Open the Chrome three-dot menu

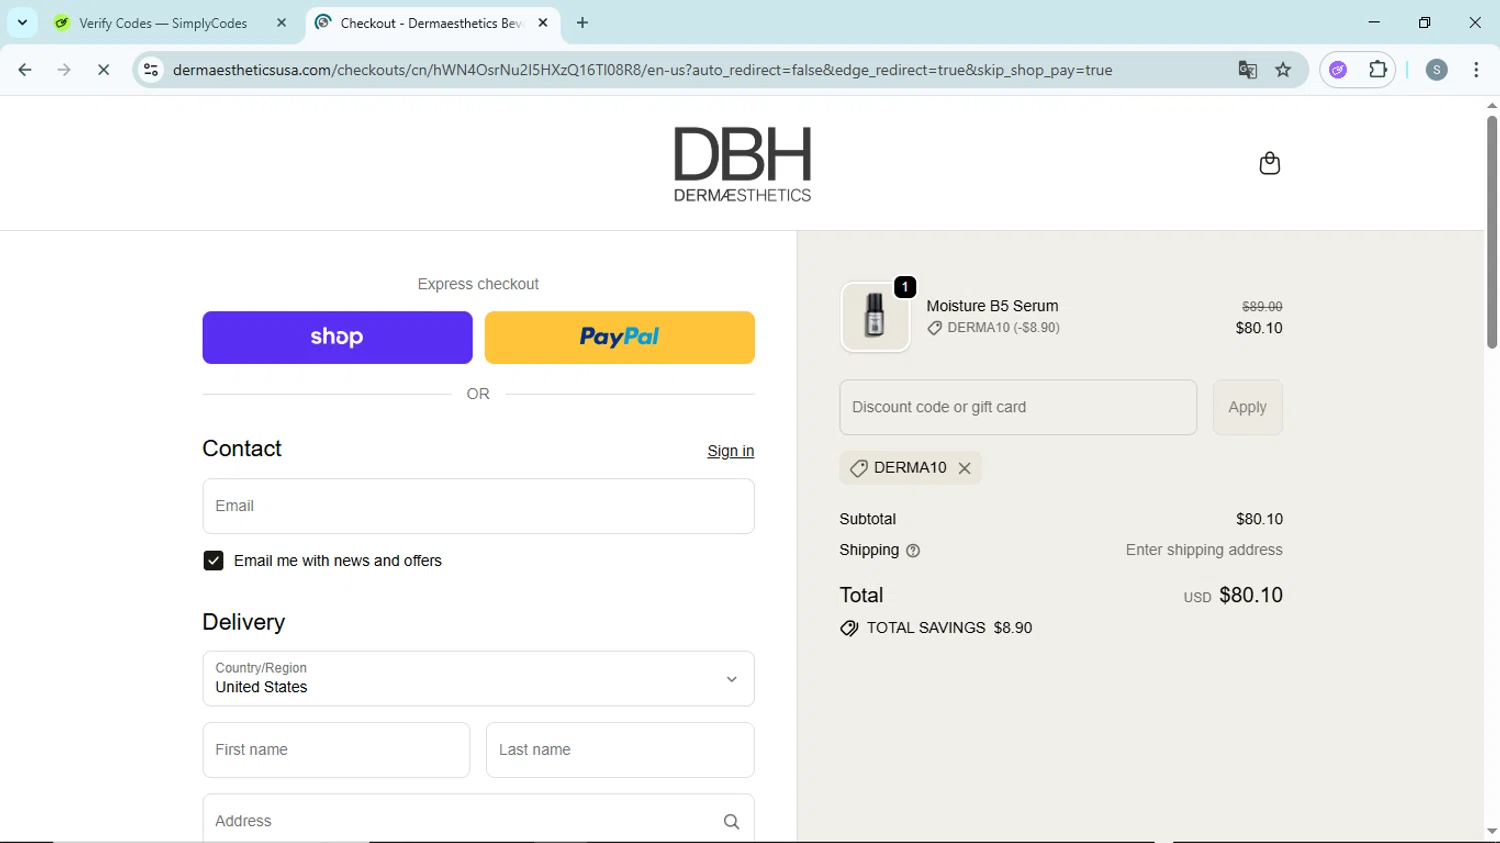click(x=1476, y=70)
